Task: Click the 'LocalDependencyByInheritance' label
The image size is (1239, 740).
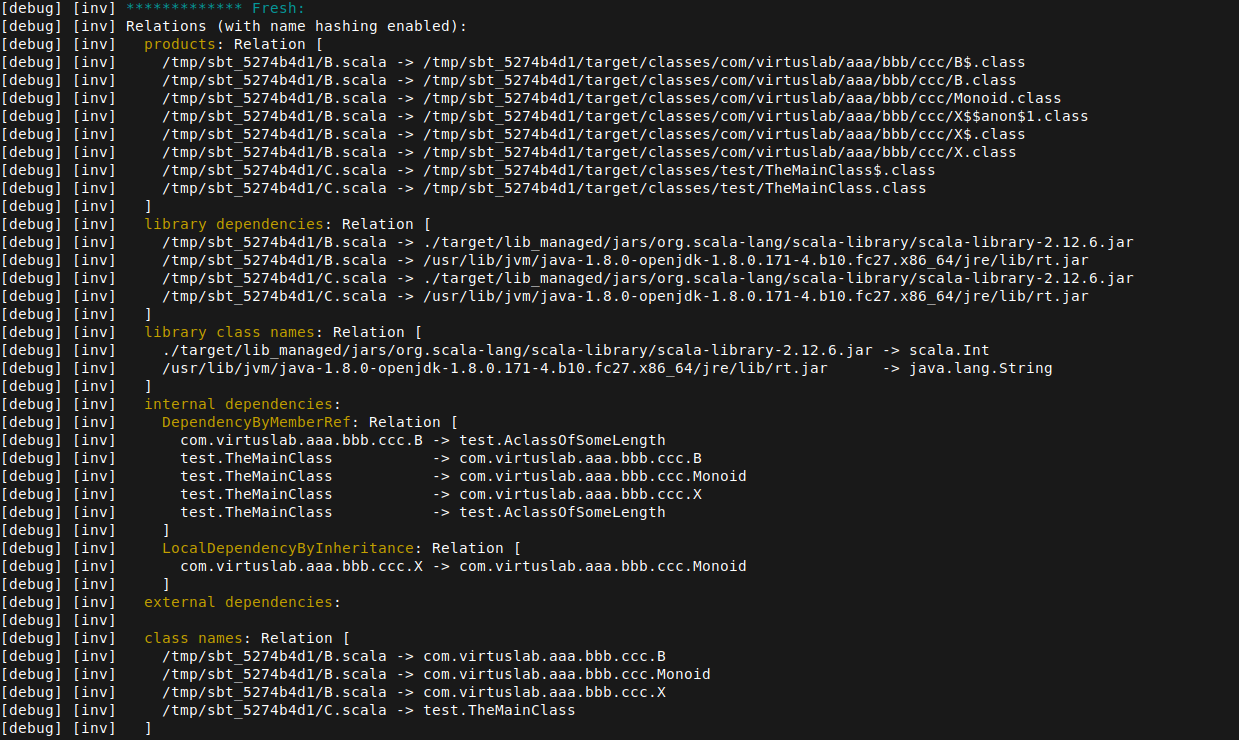Action: tap(292, 548)
